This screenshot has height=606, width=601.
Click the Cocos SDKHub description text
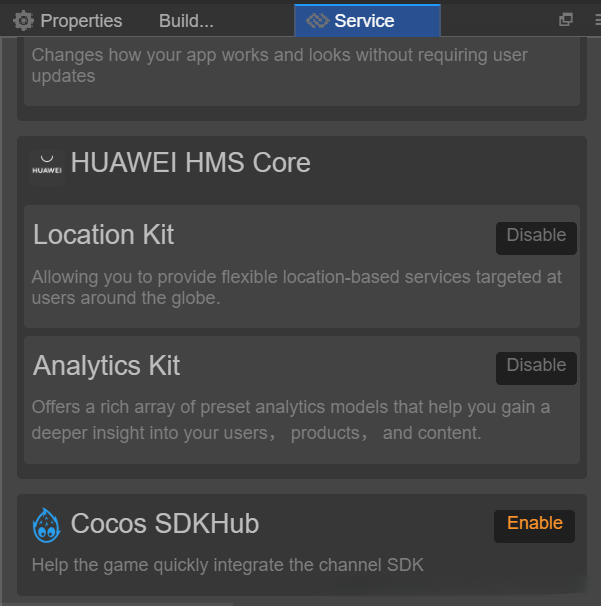click(x=228, y=565)
